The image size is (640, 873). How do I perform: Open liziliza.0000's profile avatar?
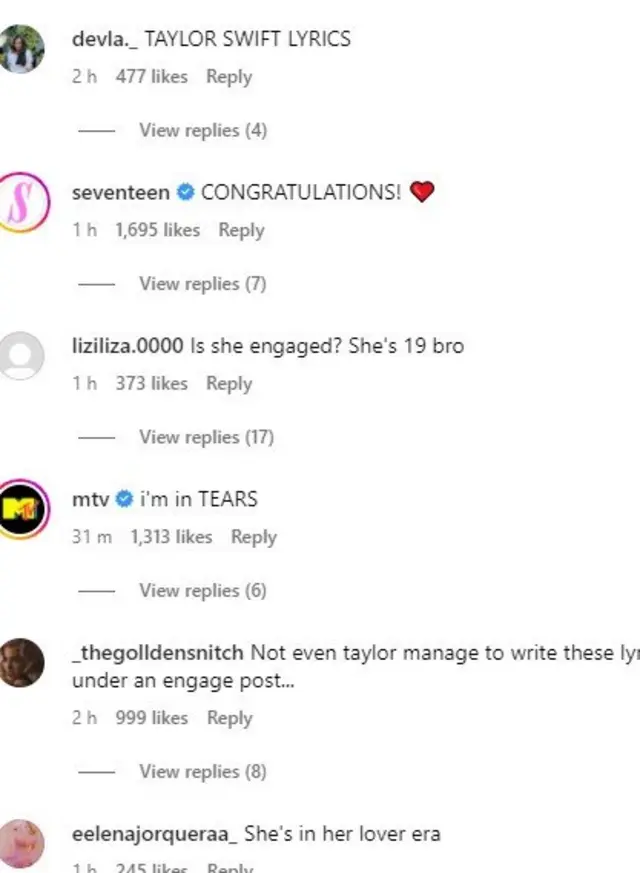23,355
